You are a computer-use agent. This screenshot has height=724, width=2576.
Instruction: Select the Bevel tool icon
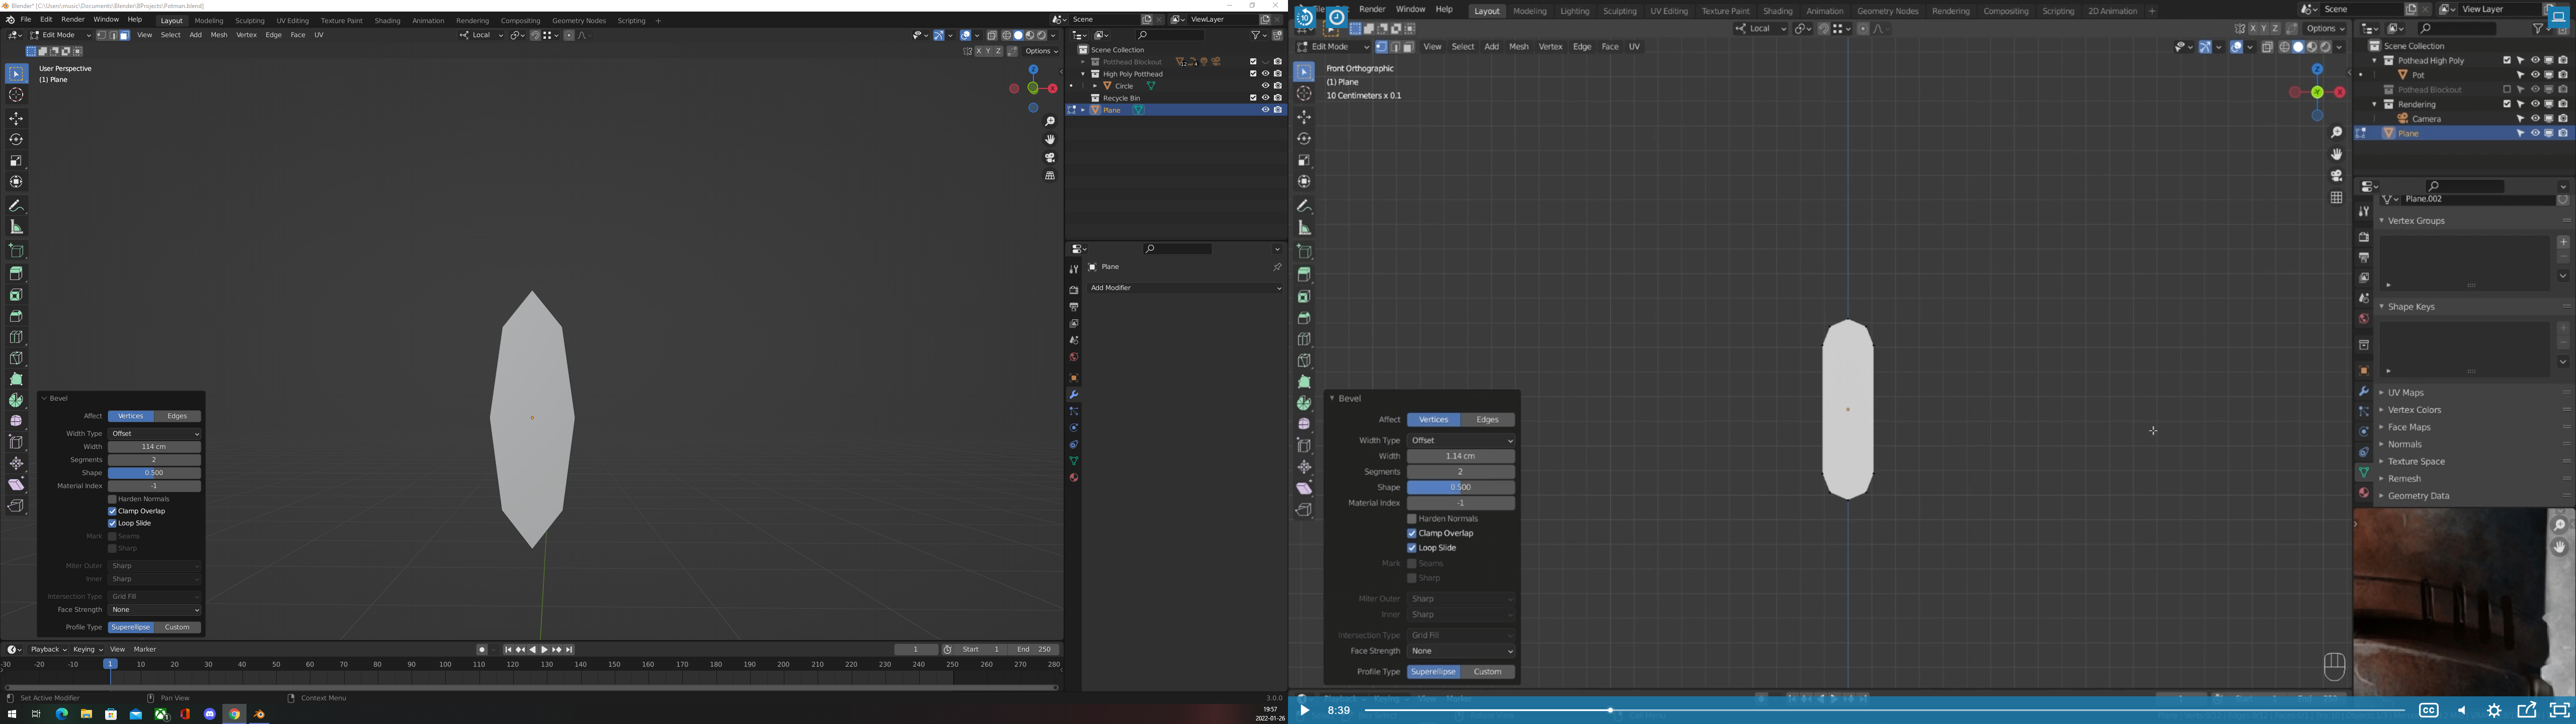(16, 316)
